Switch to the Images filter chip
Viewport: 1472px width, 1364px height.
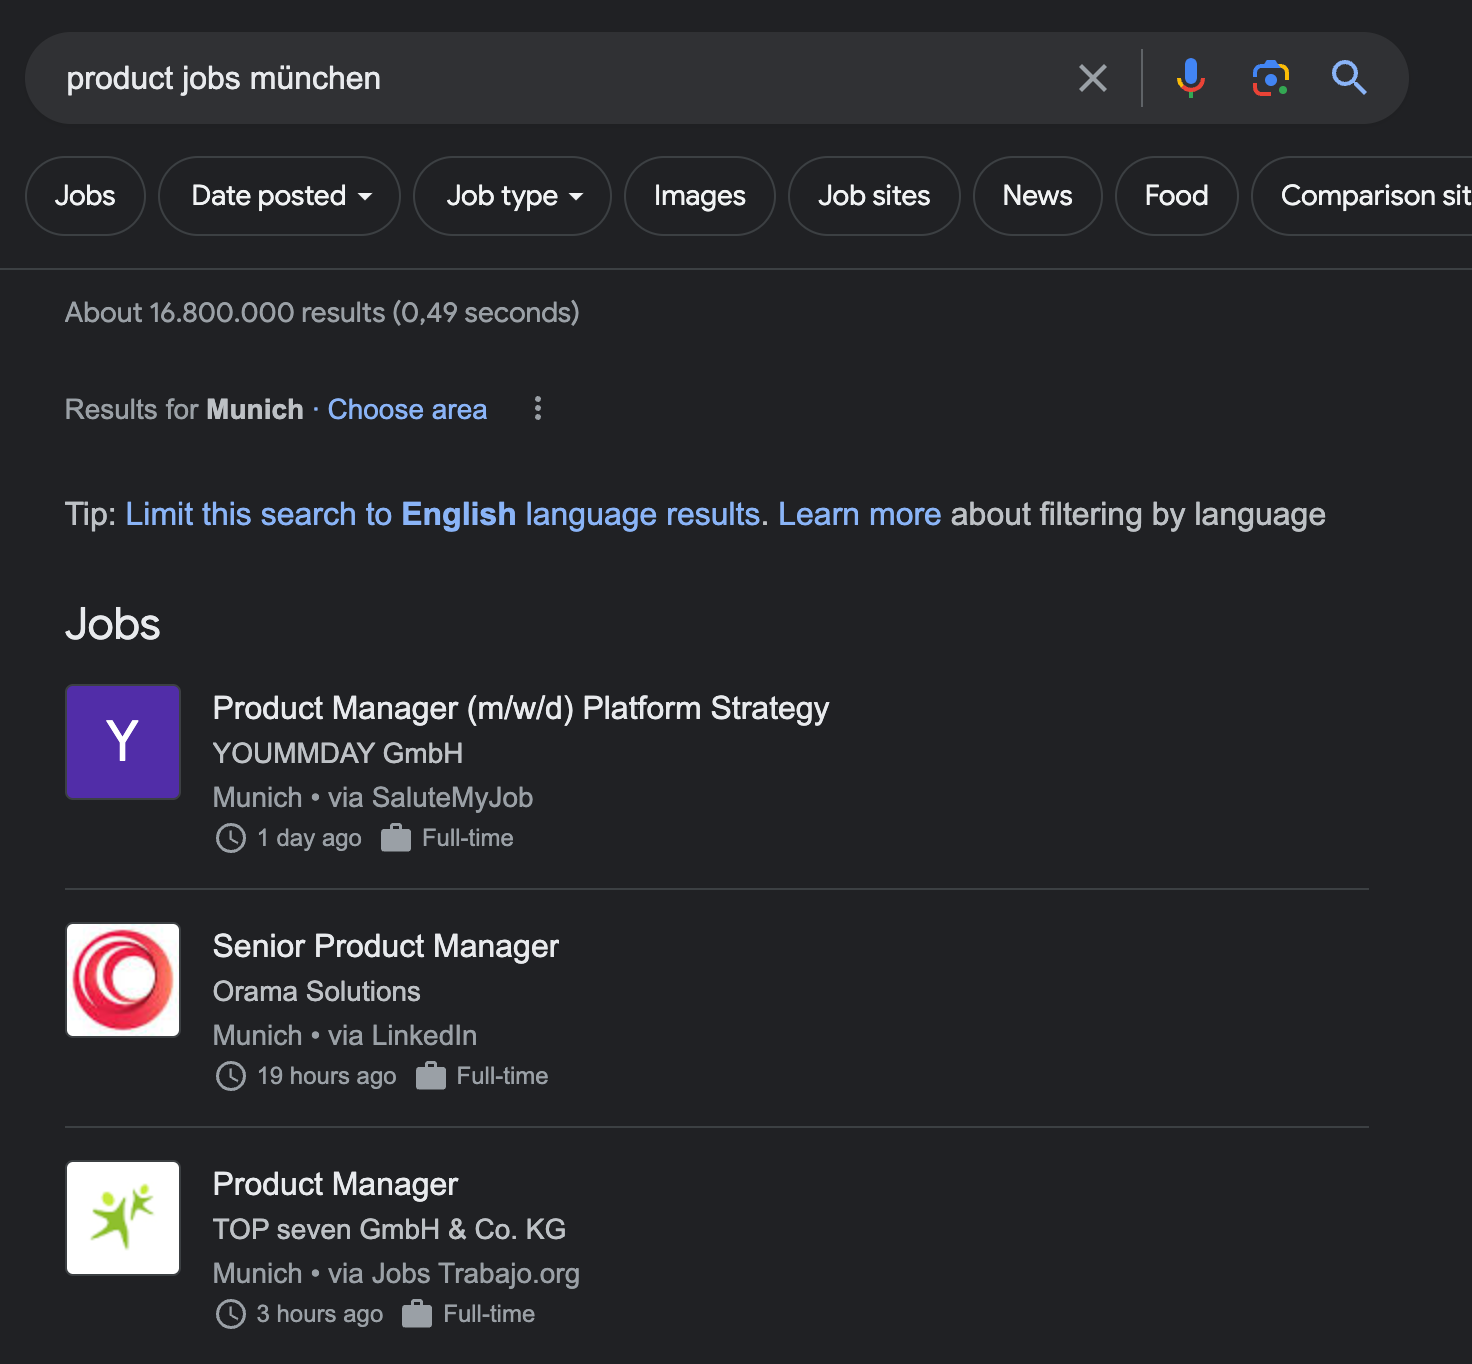pyautogui.click(x=700, y=196)
